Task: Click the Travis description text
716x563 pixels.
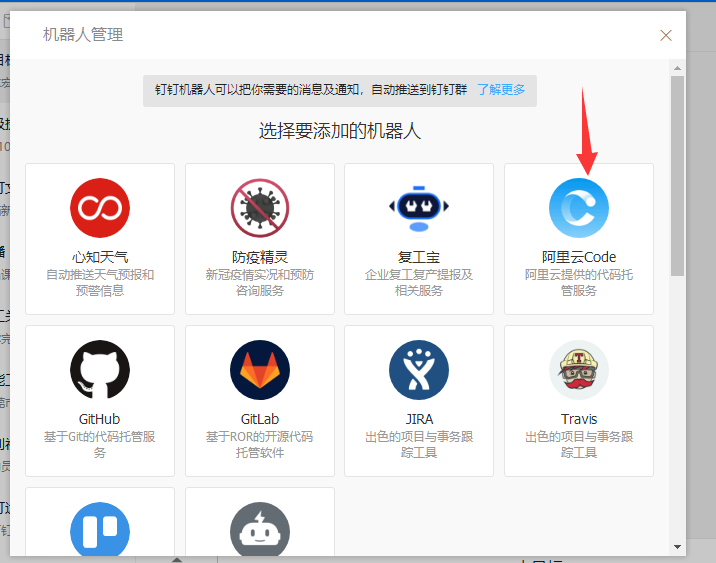Action: click(578, 445)
